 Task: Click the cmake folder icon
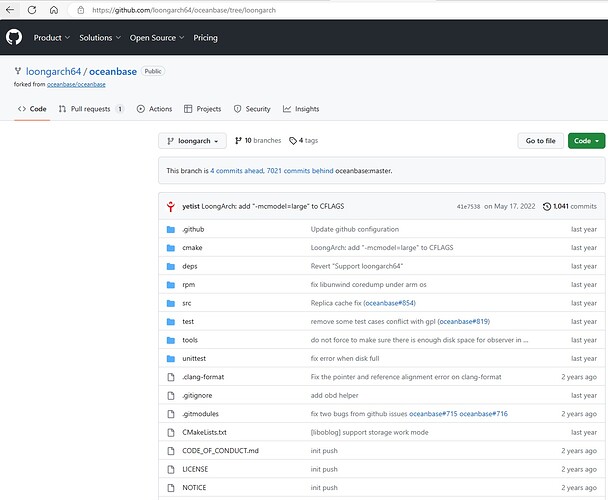(171, 248)
